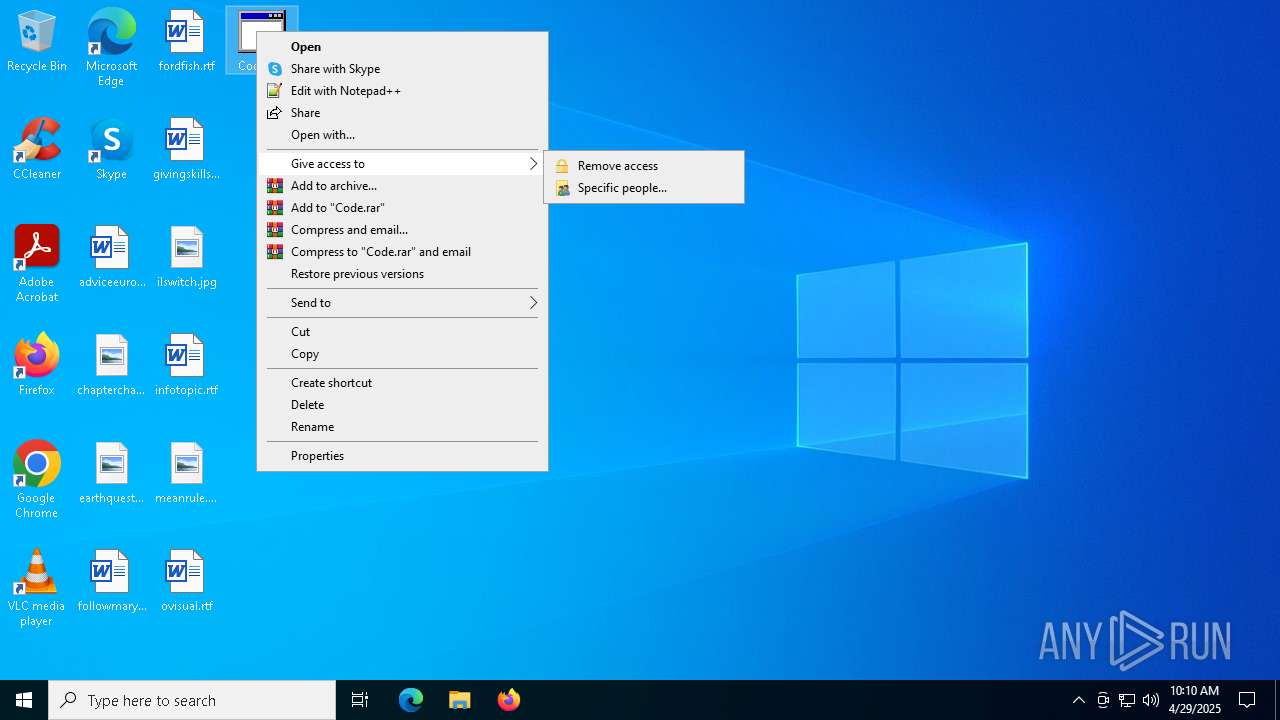The width and height of the screenshot is (1280, 720).
Task: Choose Rename in the context menu
Action: coord(403,427)
